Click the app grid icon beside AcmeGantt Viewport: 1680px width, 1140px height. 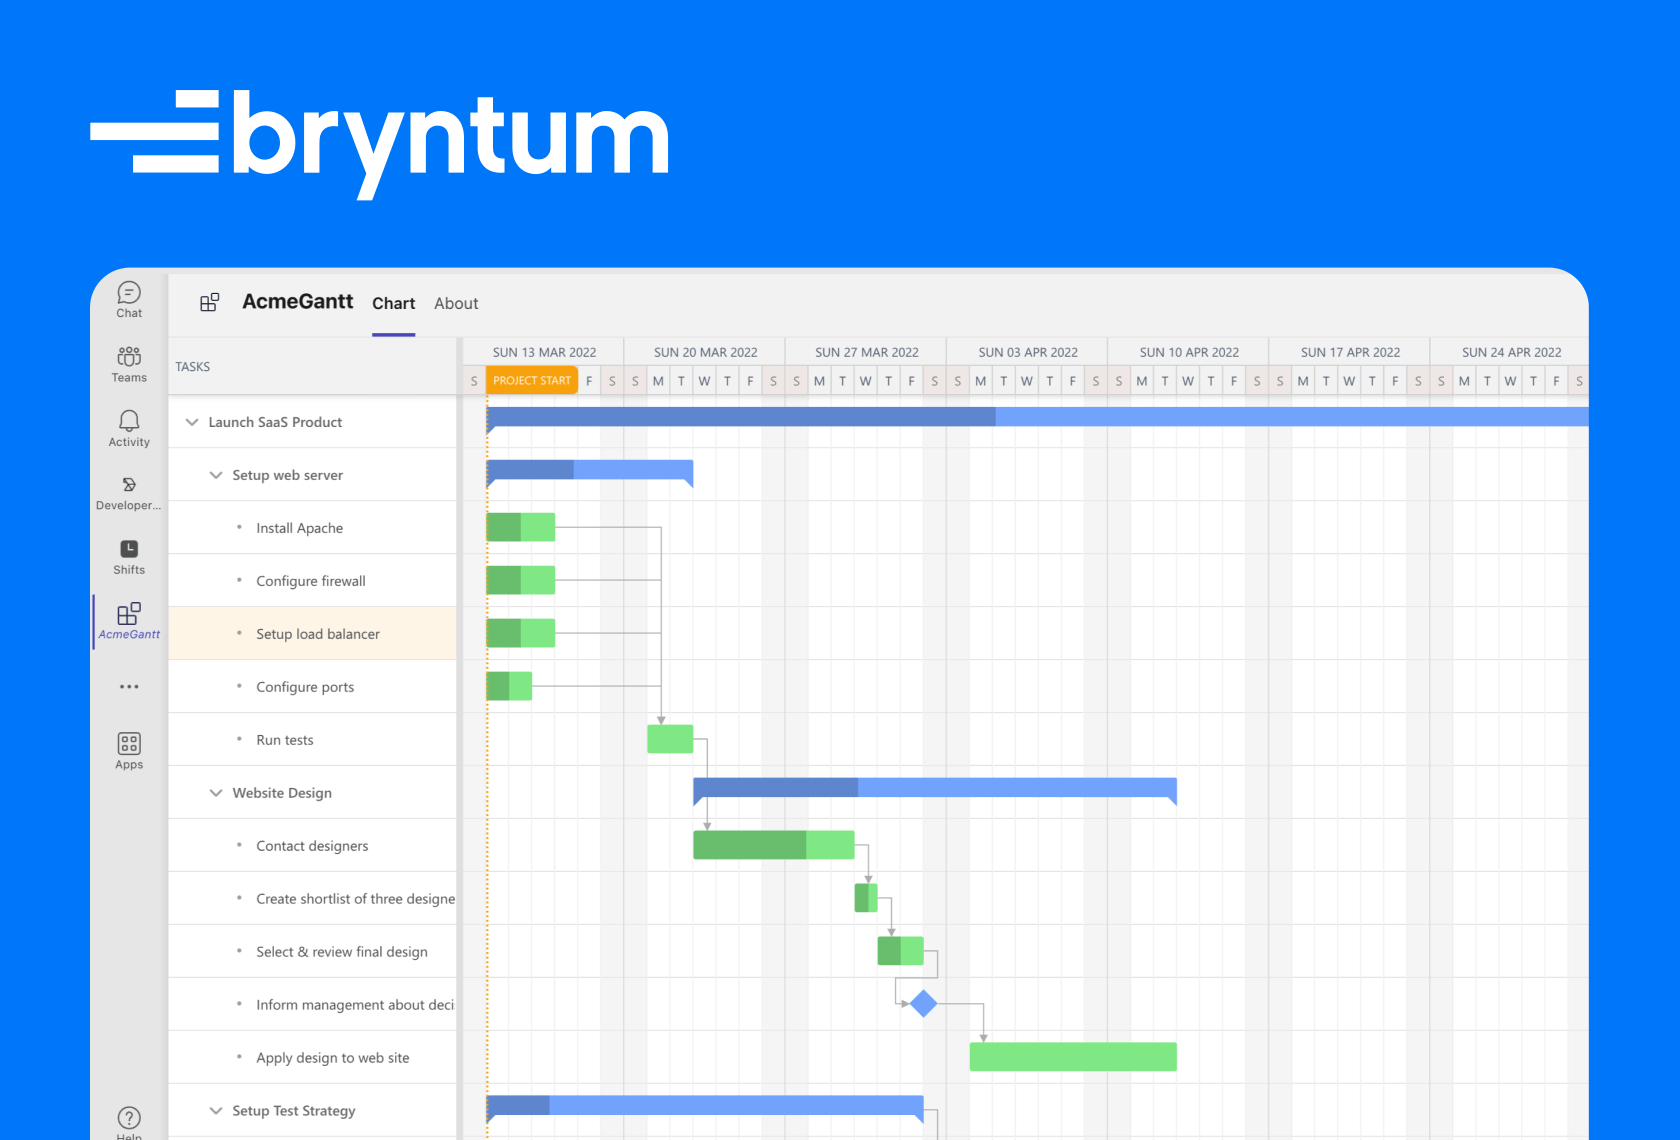(210, 302)
